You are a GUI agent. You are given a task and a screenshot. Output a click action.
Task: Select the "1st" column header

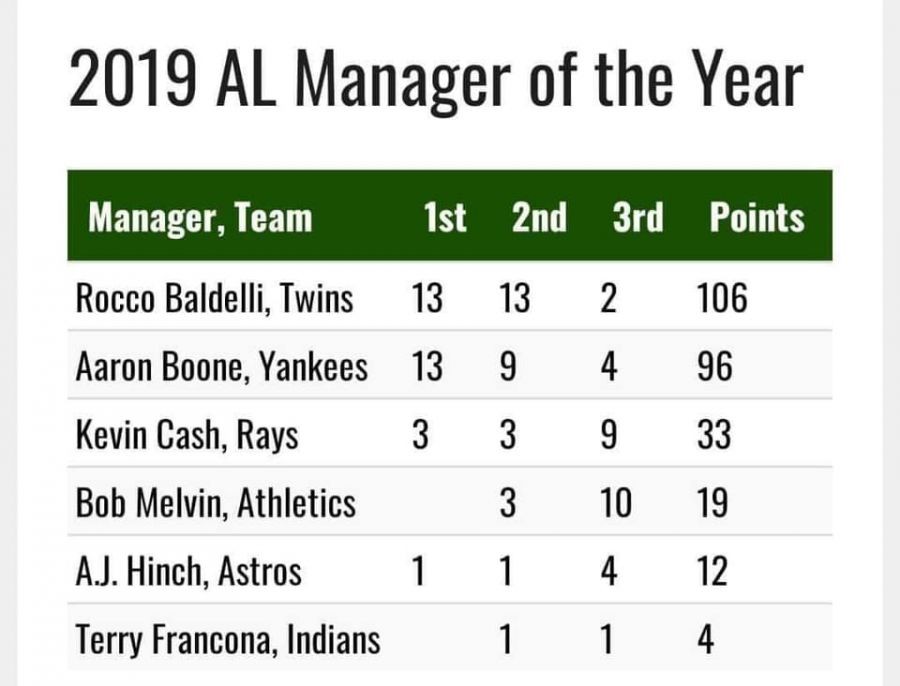coord(444,218)
